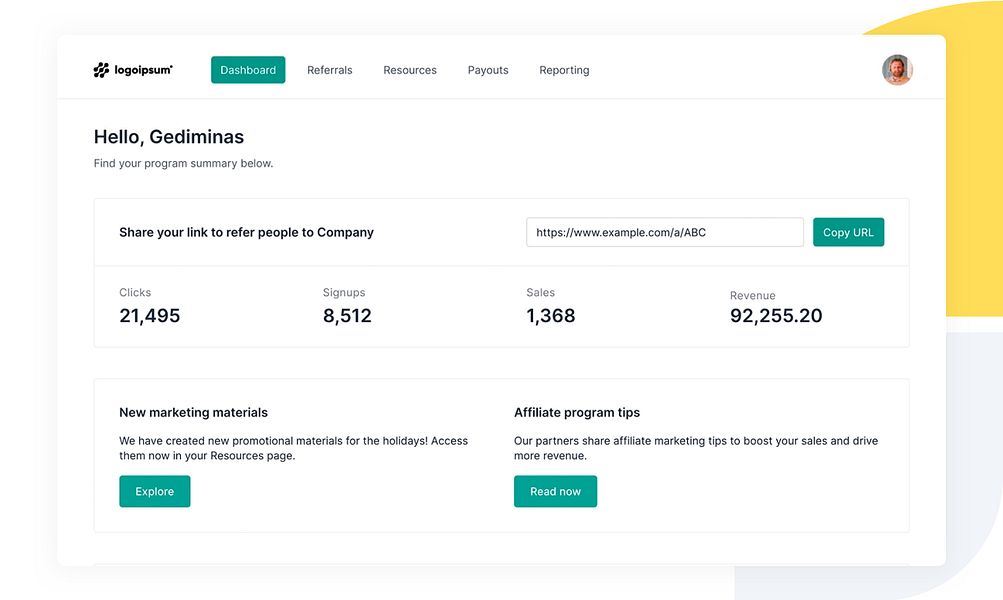The width and height of the screenshot is (1003, 600).
Task: Navigate to the Reporting tab
Action: click(x=564, y=70)
